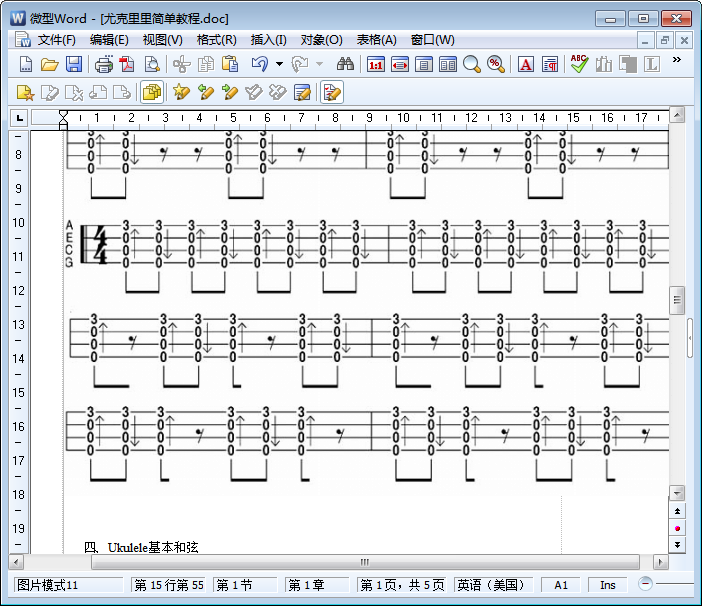
Task: Click the red browse-object dot button
Action: coord(677,529)
